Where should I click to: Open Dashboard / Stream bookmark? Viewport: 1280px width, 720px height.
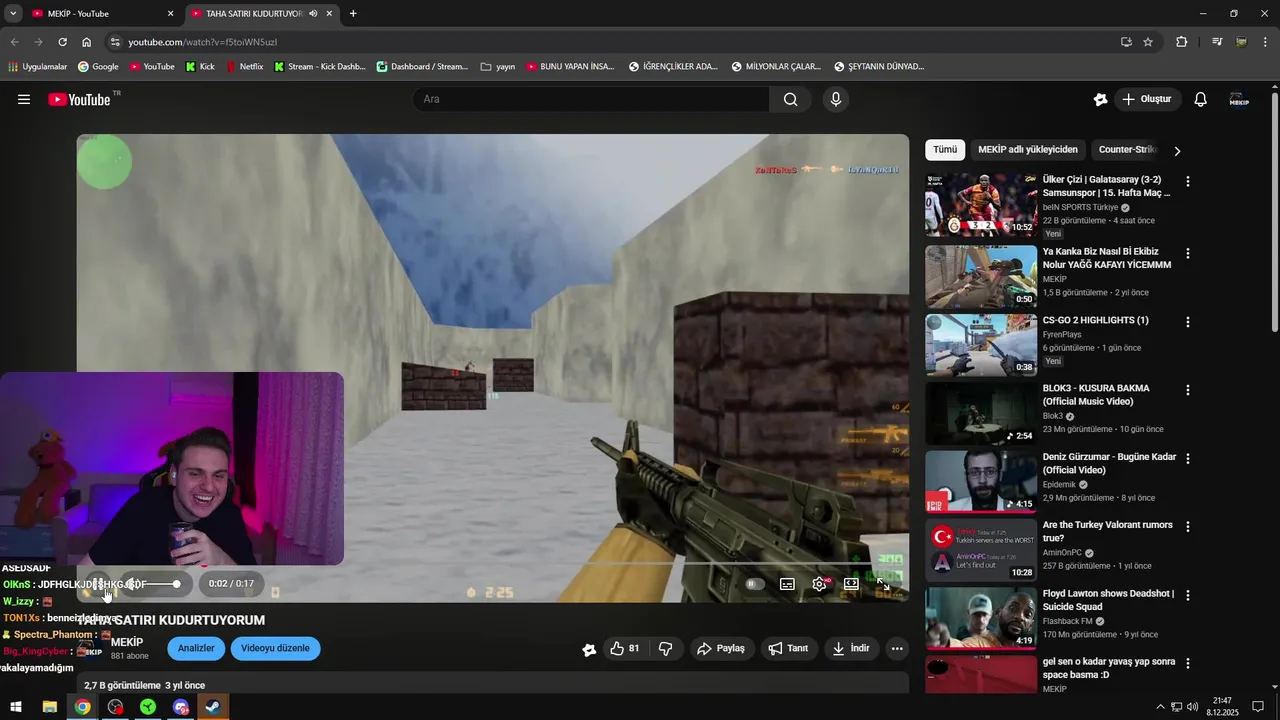coord(422,67)
